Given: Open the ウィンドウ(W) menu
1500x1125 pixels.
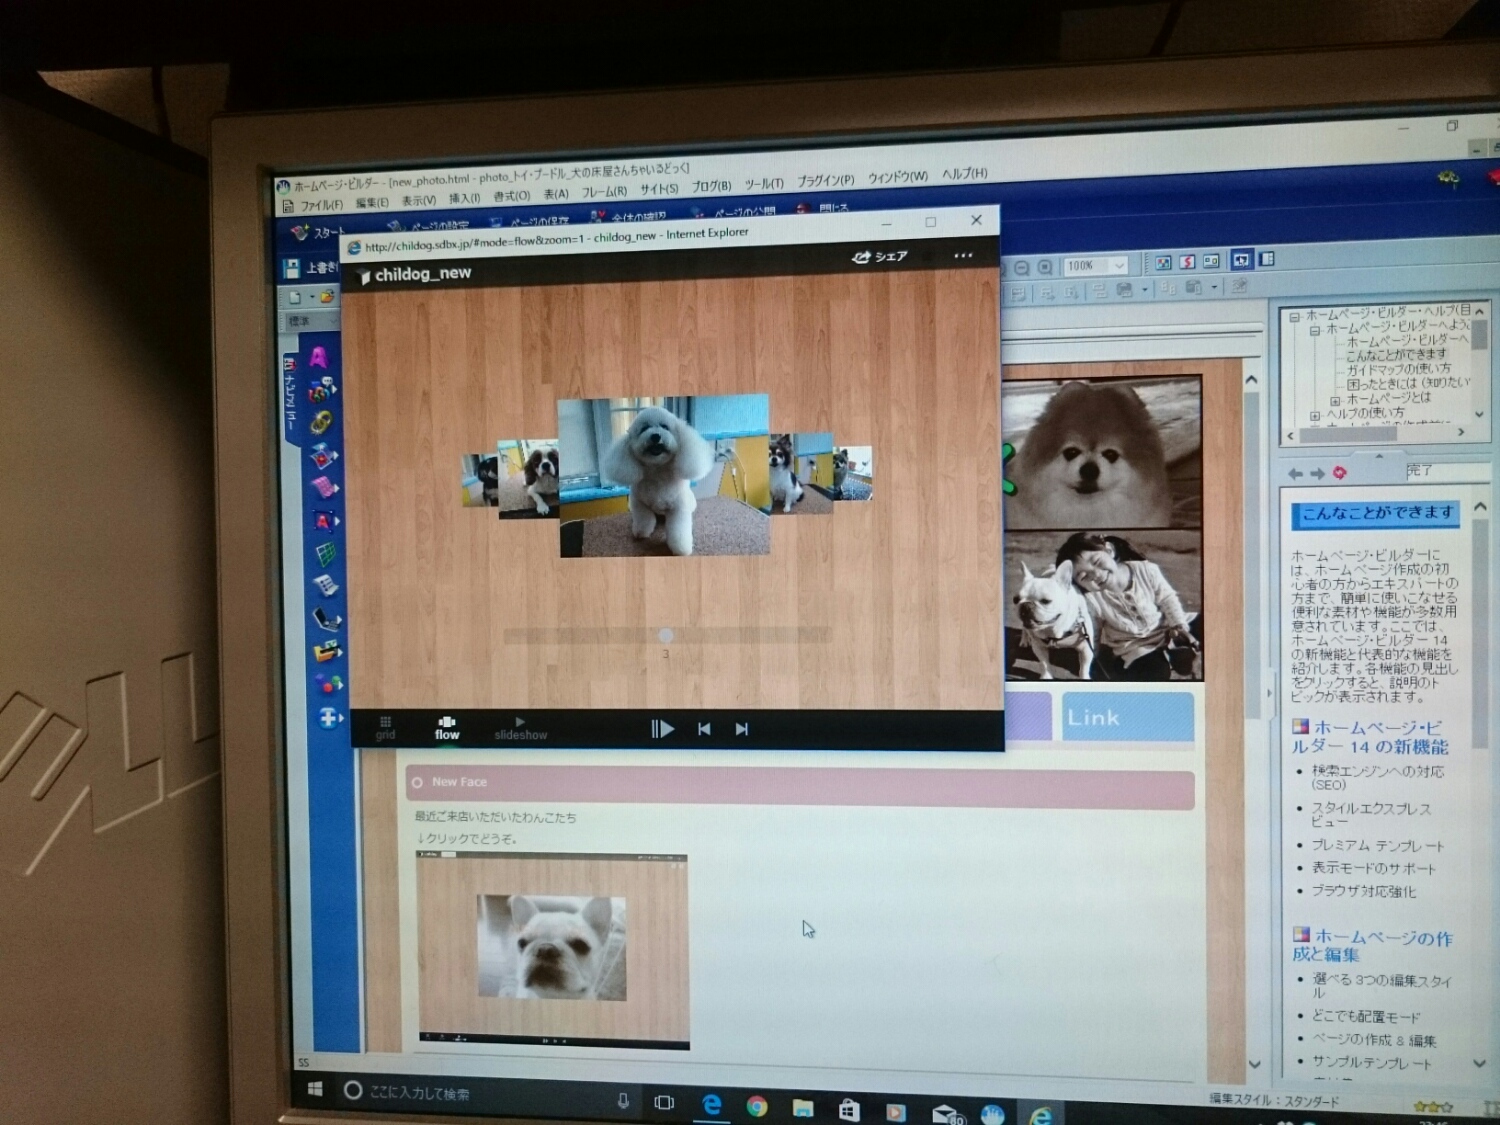Looking at the screenshot, I should click(x=898, y=177).
